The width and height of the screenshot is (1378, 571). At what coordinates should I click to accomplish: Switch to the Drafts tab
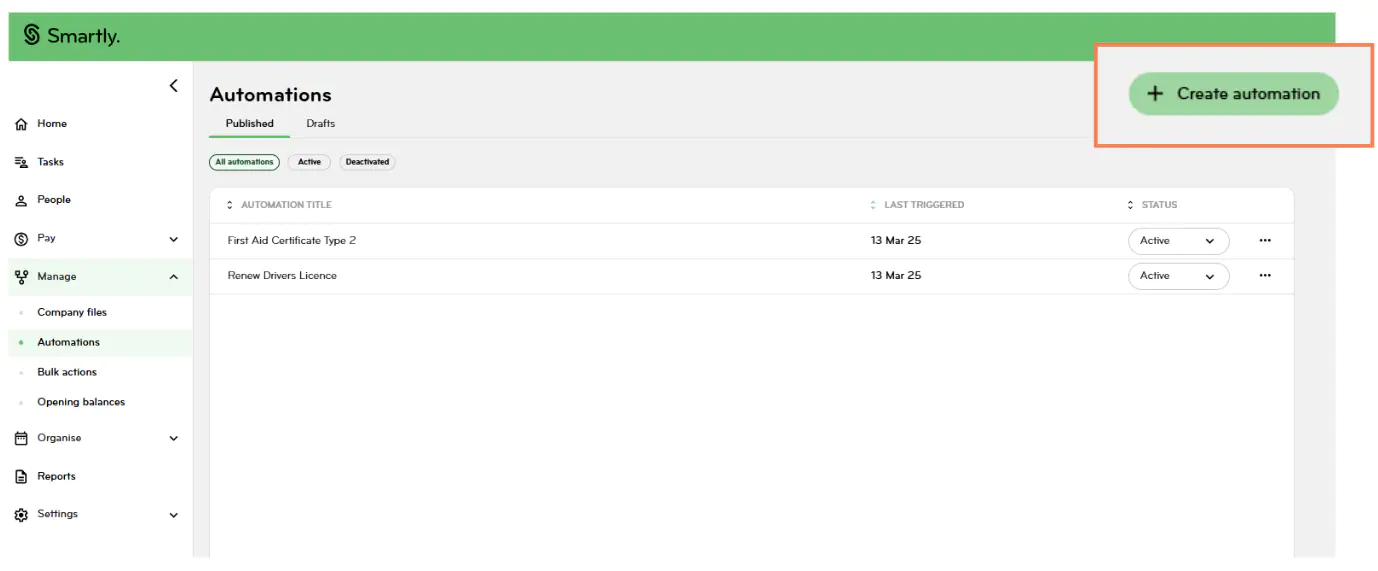(x=320, y=124)
